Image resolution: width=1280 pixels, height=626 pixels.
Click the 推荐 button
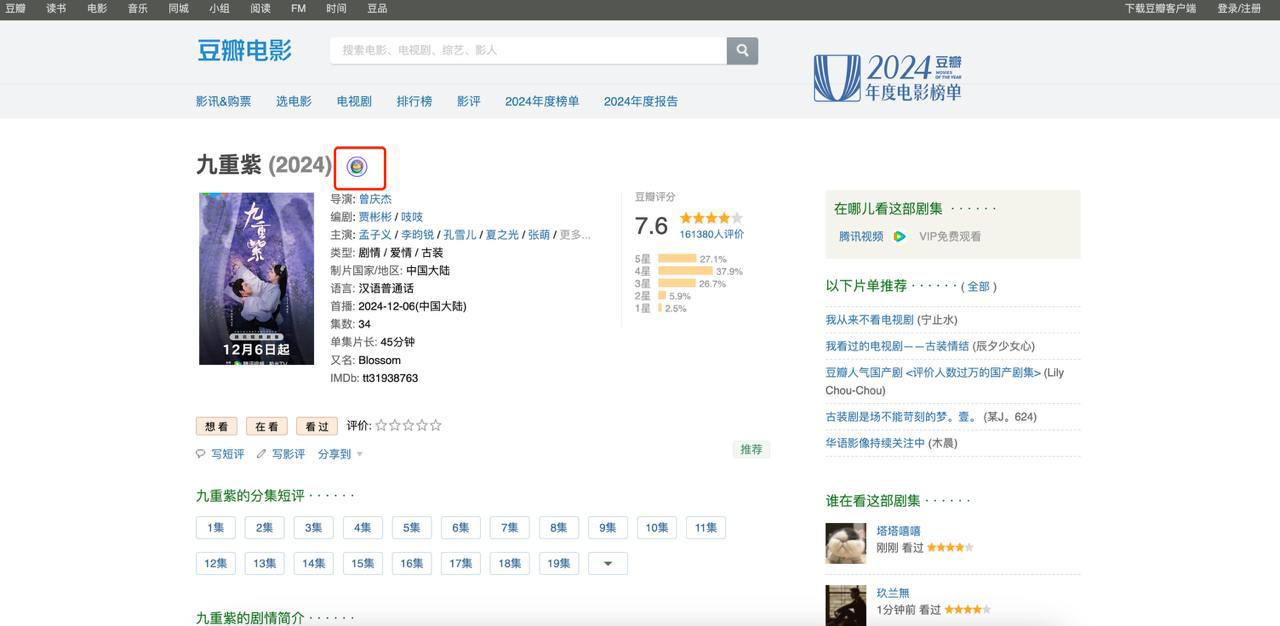(x=751, y=450)
